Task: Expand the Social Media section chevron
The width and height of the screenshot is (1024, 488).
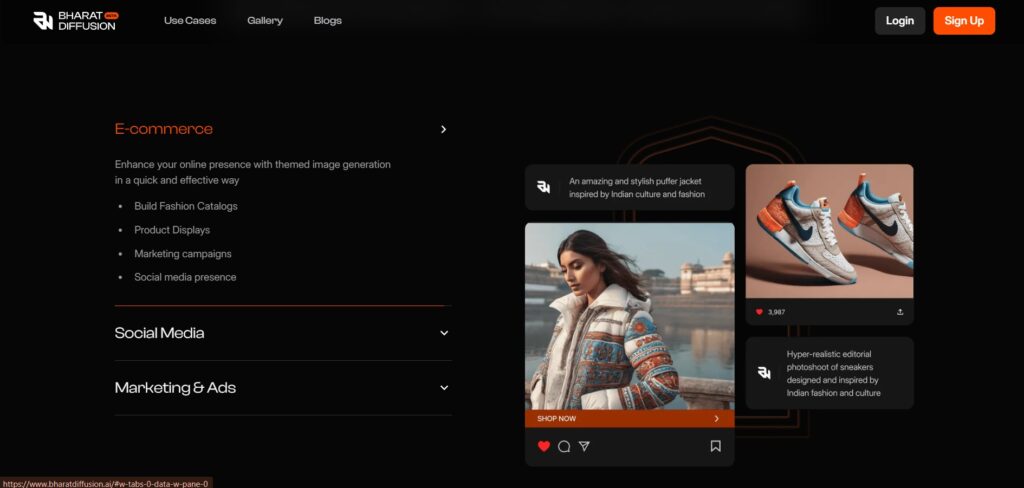Action: click(444, 333)
